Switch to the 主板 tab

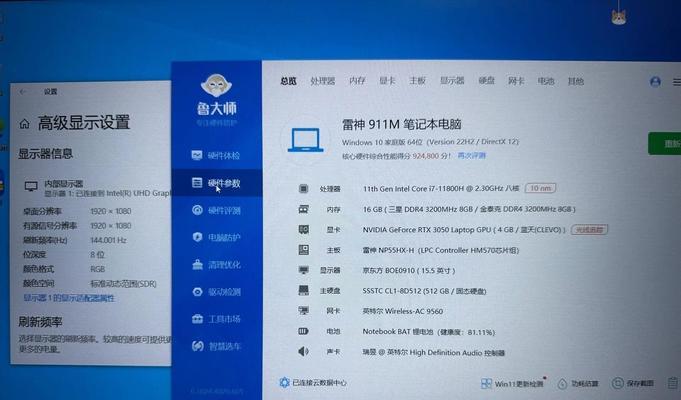(x=417, y=81)
